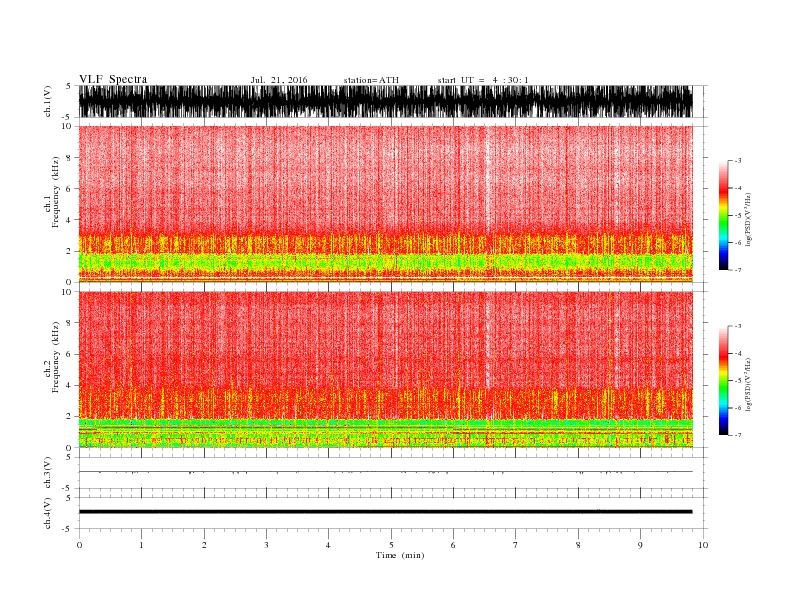Click the "8" kHz tick of the ch.1 spectrogram
The width and height of the screenshot is (792, 612).
(x=70, y=158)
